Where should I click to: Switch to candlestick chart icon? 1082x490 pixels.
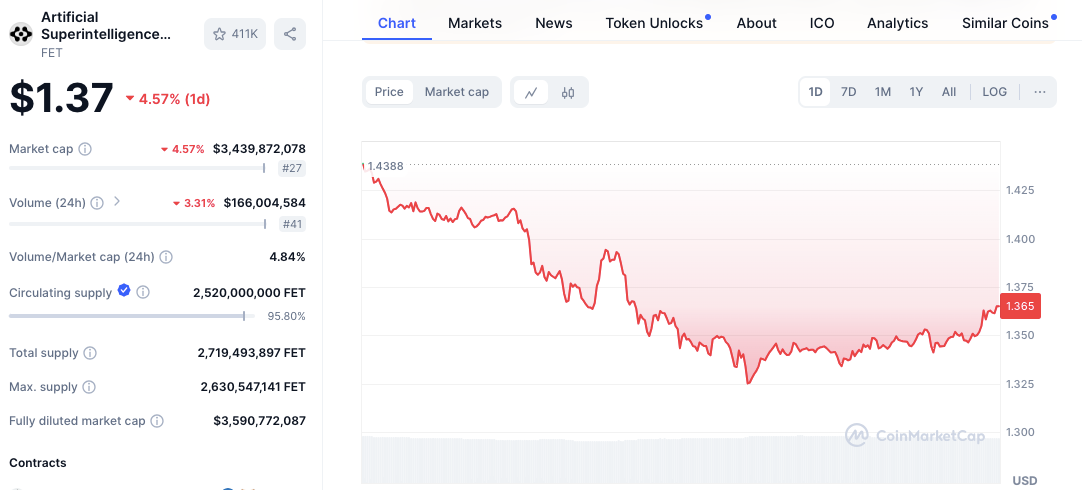click(x=568, y=92)
